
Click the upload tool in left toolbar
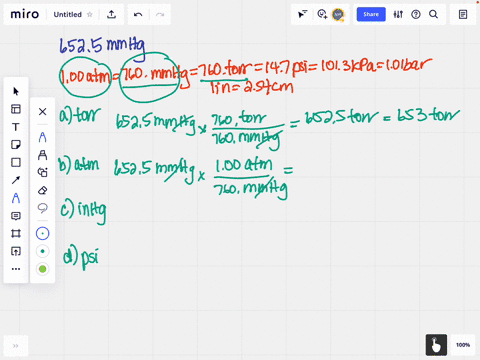coord(16,251)
